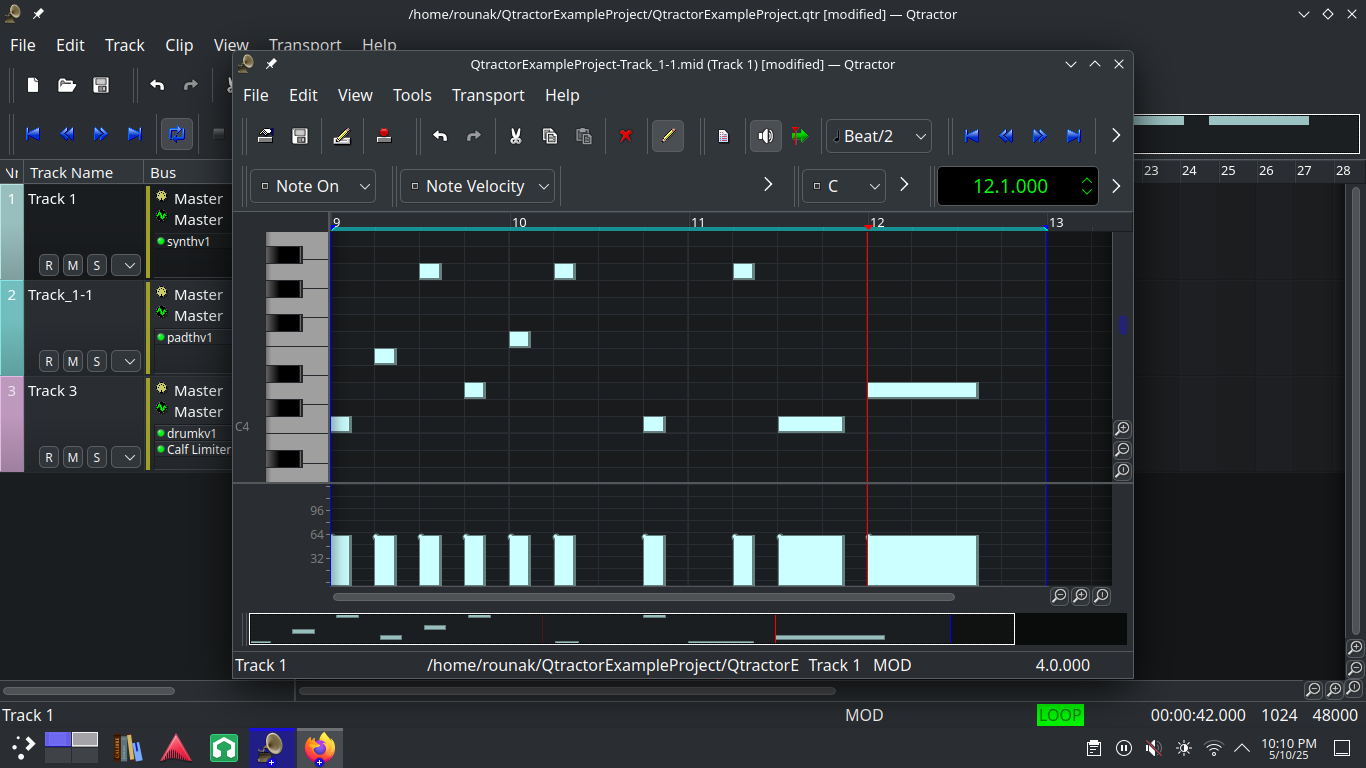Expand the Note On event type dropdown
The width and height of the screenshot is (1366, 768).
(x=312, y=186)
